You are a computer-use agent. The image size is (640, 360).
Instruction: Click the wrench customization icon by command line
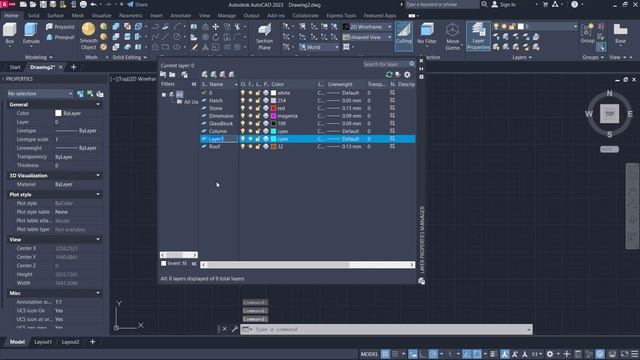pos(235,329)
